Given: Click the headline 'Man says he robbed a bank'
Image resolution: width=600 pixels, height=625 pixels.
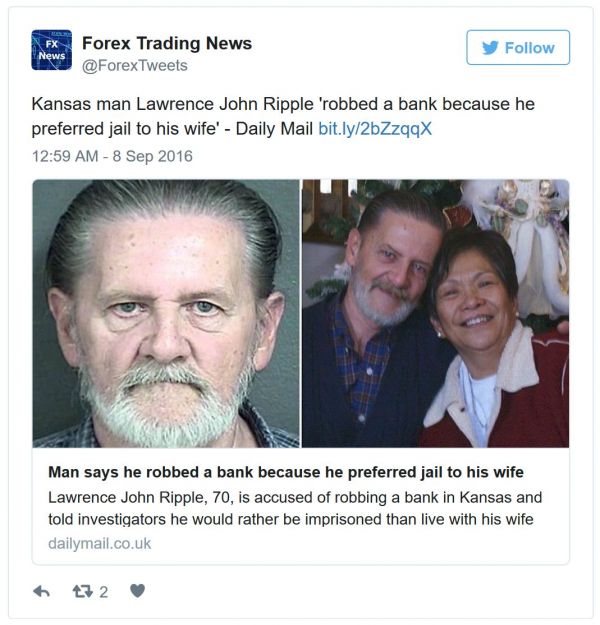Looking at the screenshot, I should tap(286, 472).
